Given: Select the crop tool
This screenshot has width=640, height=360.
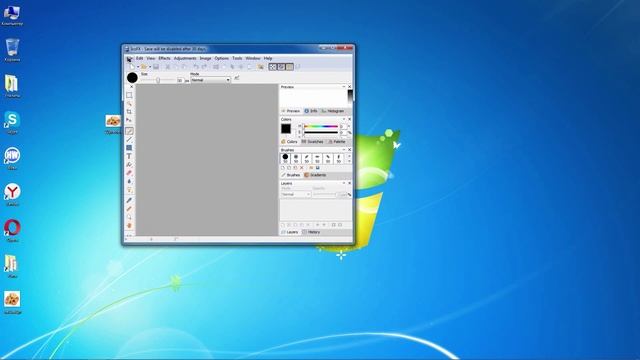Looking at the screenshot, I should click(x=129, y=111).
